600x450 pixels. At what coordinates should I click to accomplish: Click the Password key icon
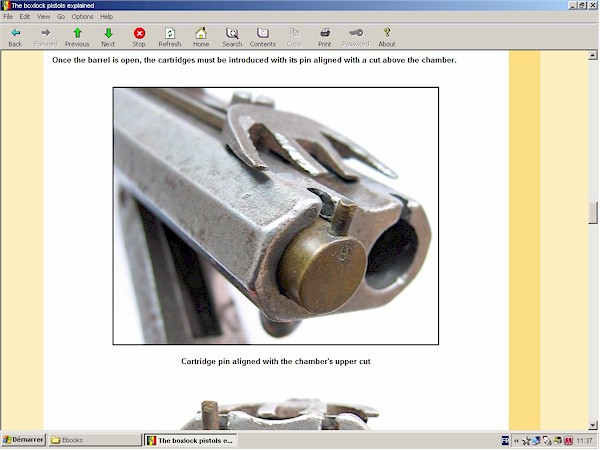coord(356,33)
